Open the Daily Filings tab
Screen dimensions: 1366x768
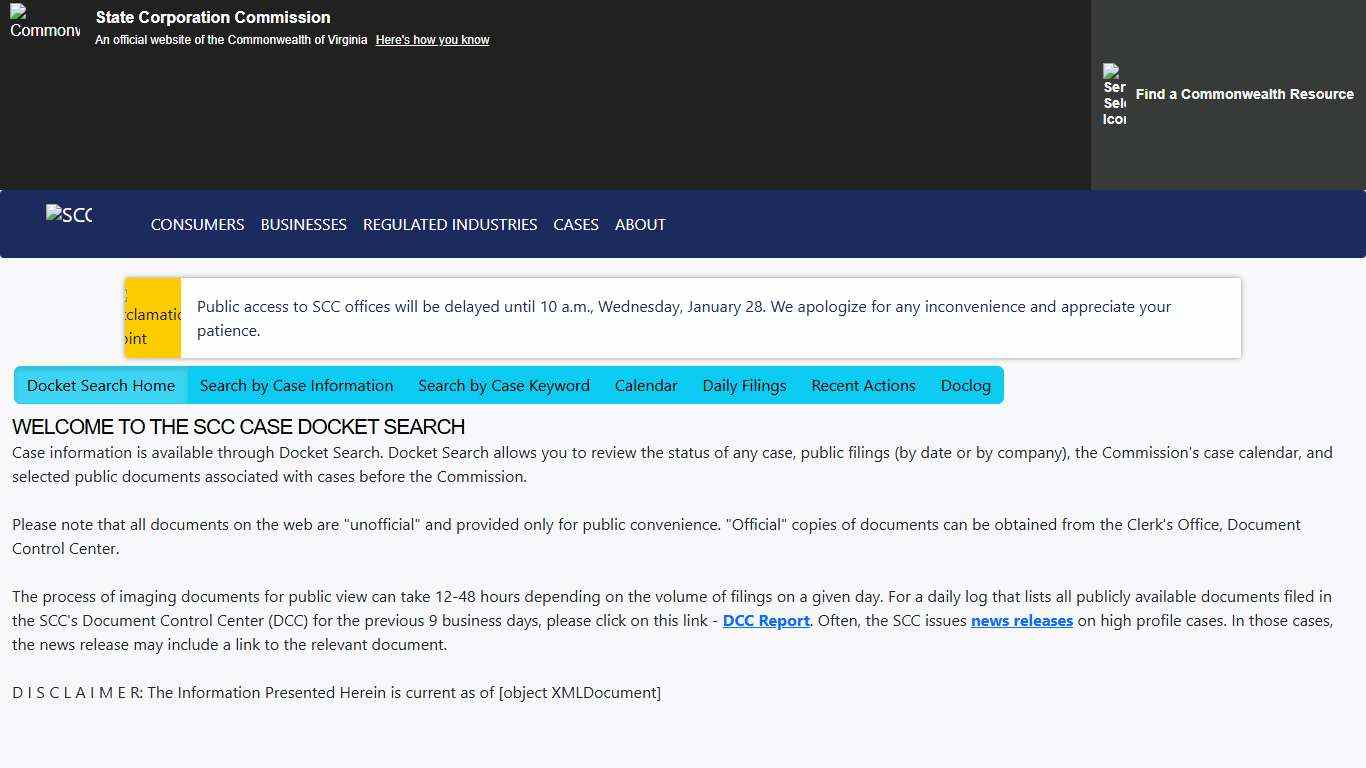(x=744, y=385)
